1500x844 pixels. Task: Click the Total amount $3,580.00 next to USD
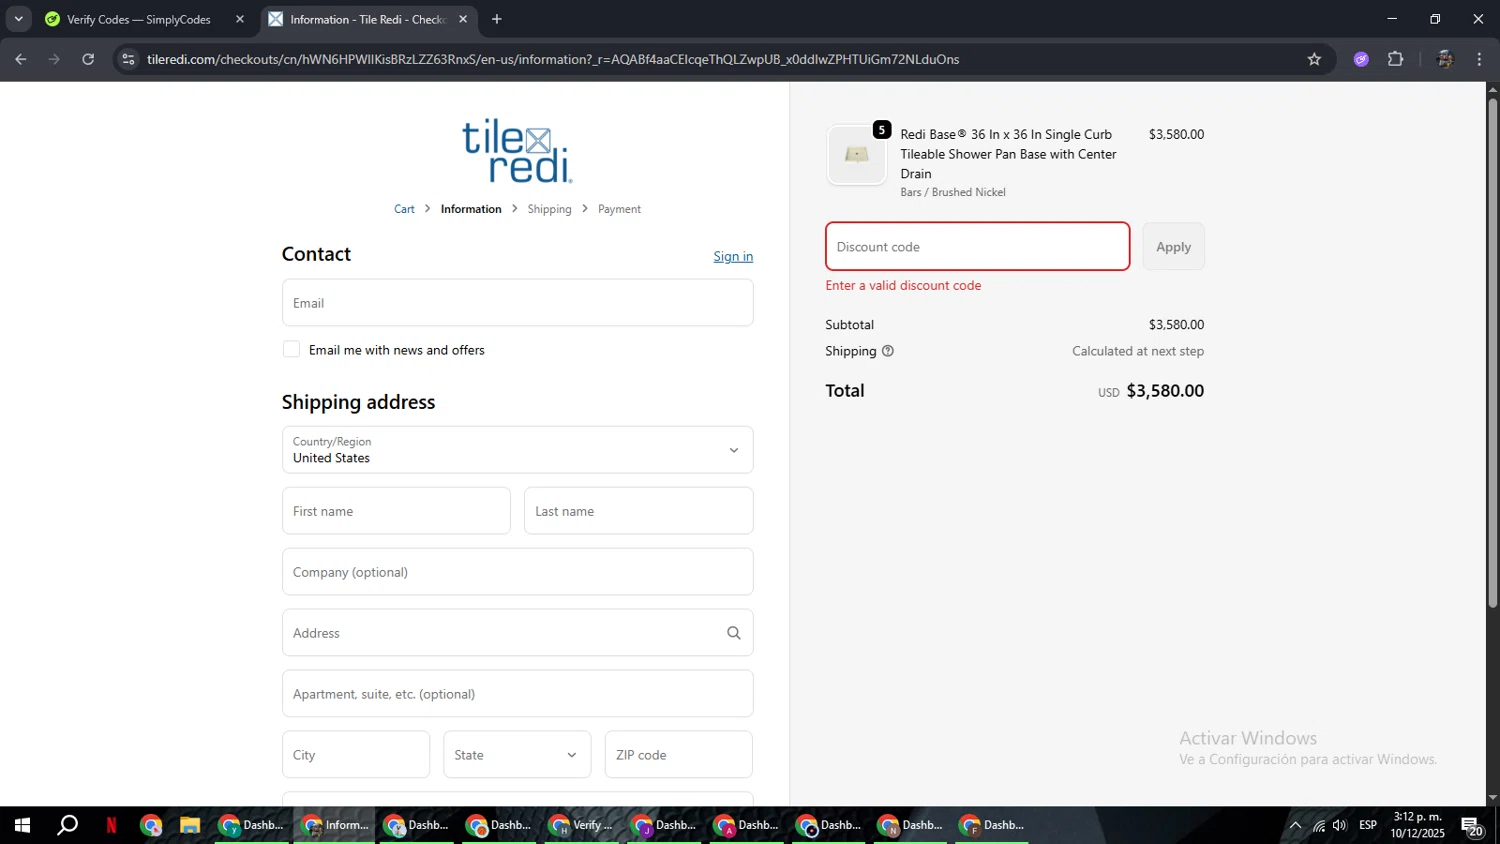click(x=1165, y=391)
